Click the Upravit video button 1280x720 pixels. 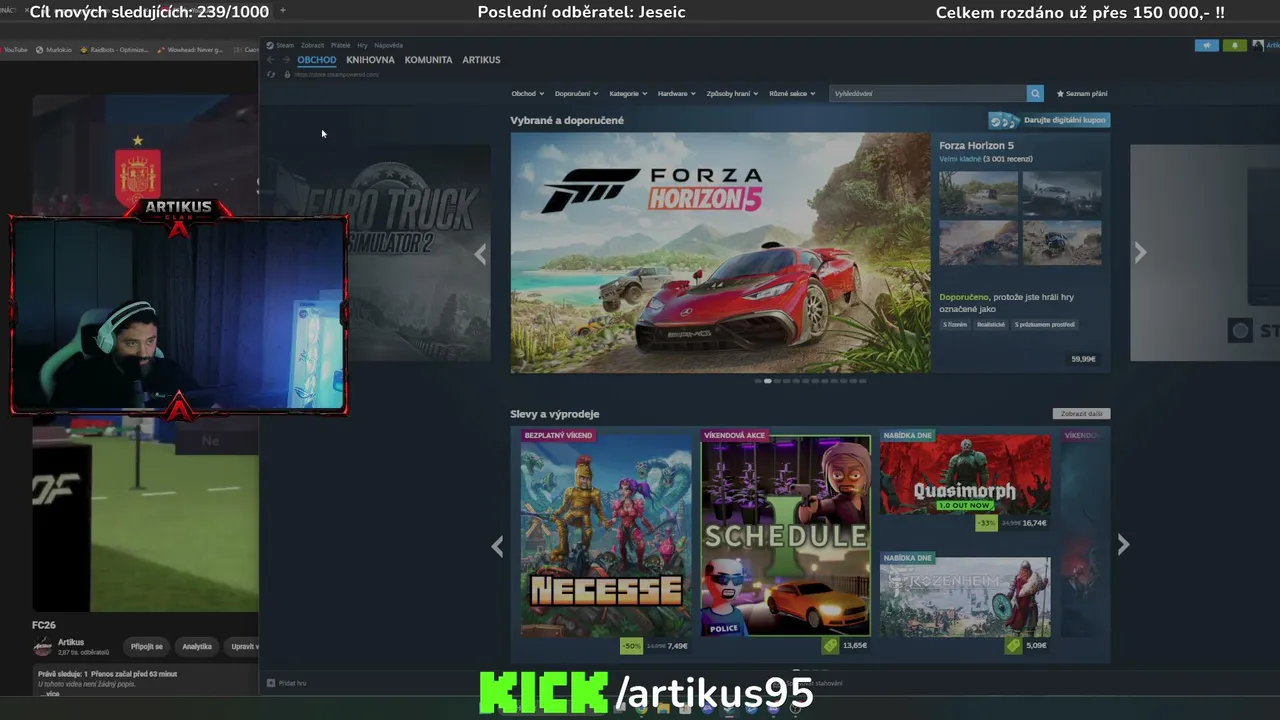point(243,646)
